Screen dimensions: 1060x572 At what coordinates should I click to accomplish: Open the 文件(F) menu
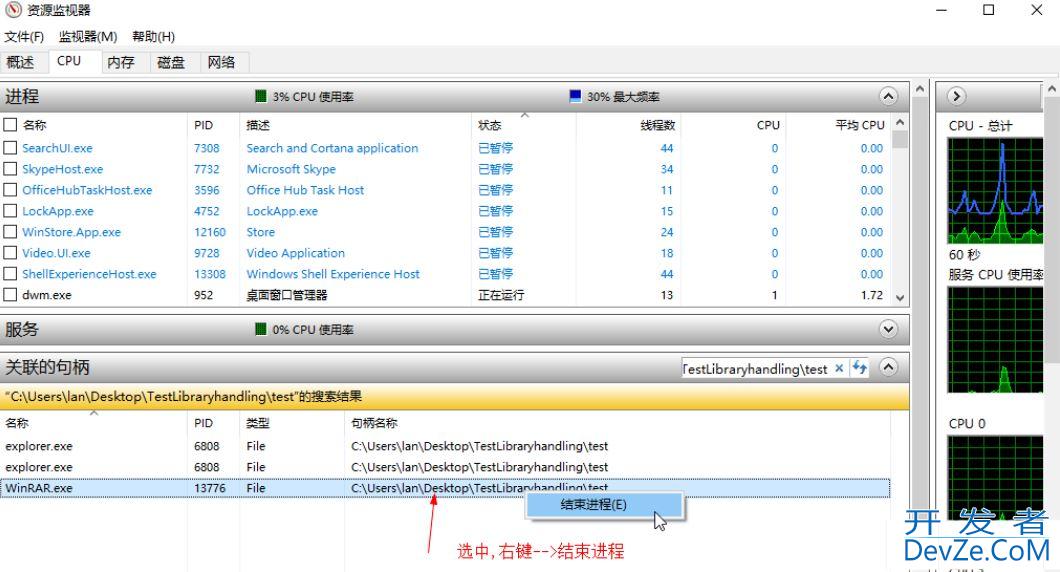[24, 37]
